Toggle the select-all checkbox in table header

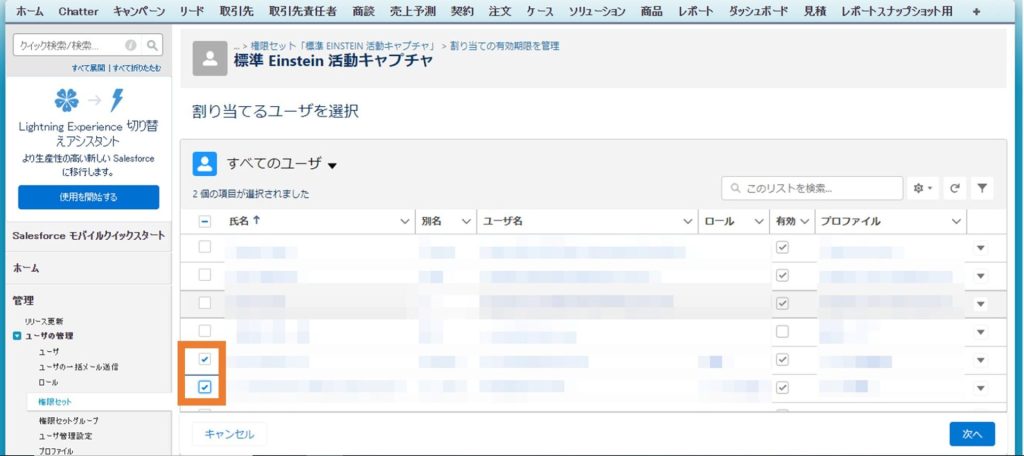(204, 221)
